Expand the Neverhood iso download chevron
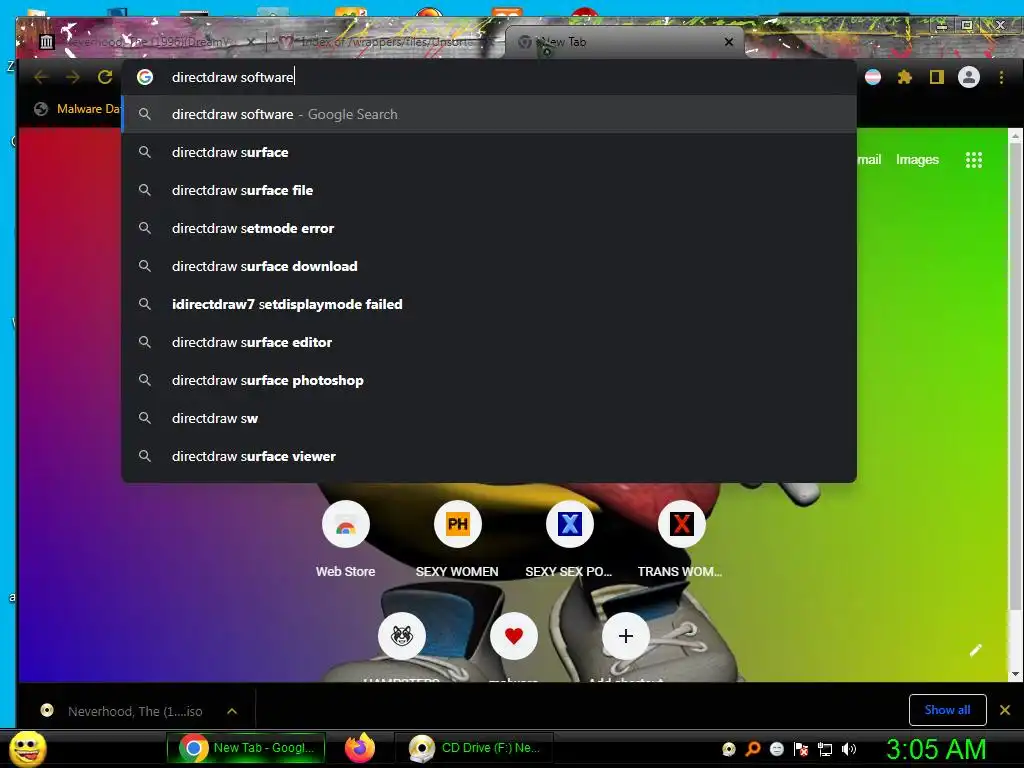 [x=232, y=711]
